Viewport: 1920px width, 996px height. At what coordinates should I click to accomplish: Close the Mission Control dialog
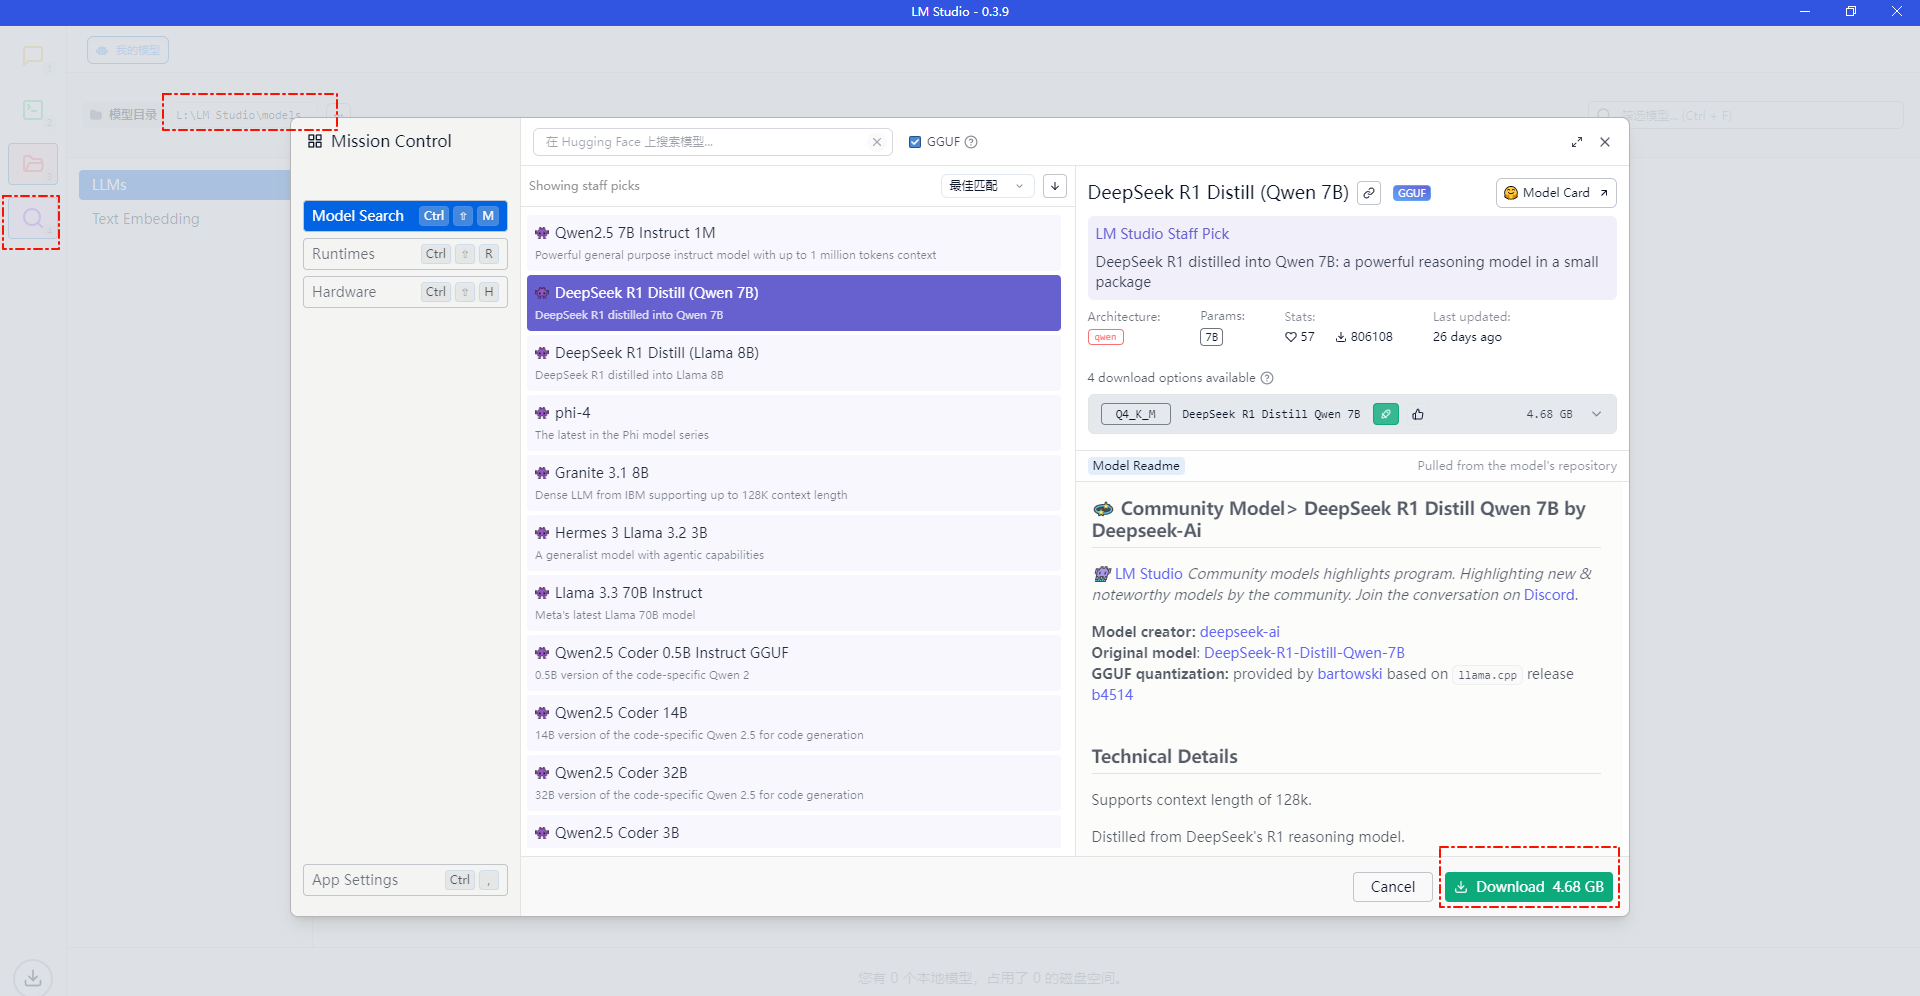point(1605,142)
